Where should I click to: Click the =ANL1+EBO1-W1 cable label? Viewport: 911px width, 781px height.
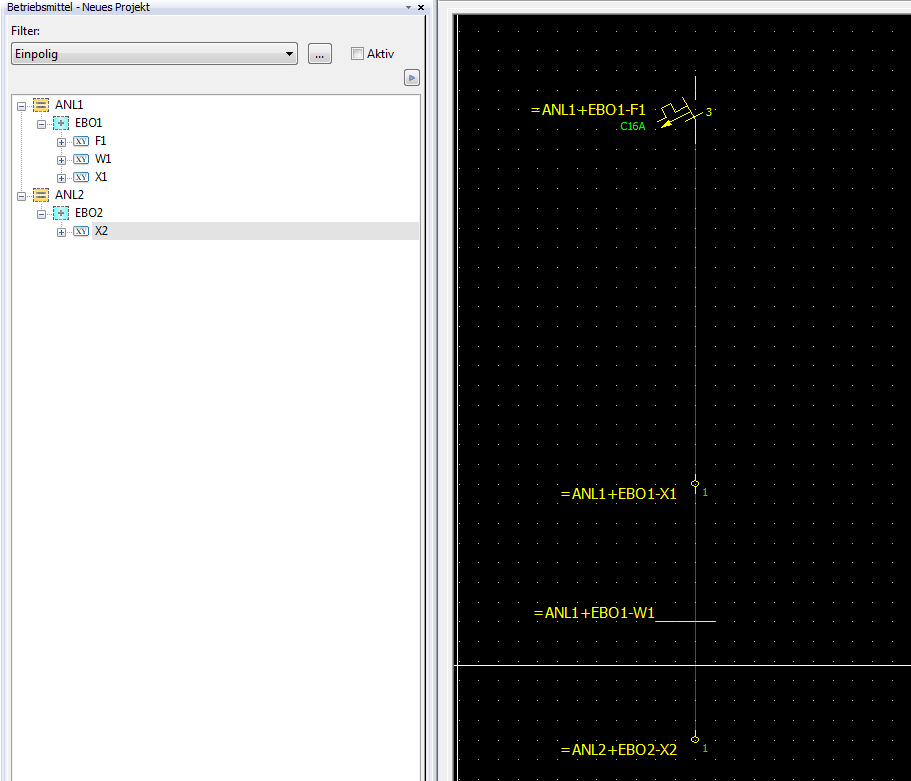coord(594,613)
